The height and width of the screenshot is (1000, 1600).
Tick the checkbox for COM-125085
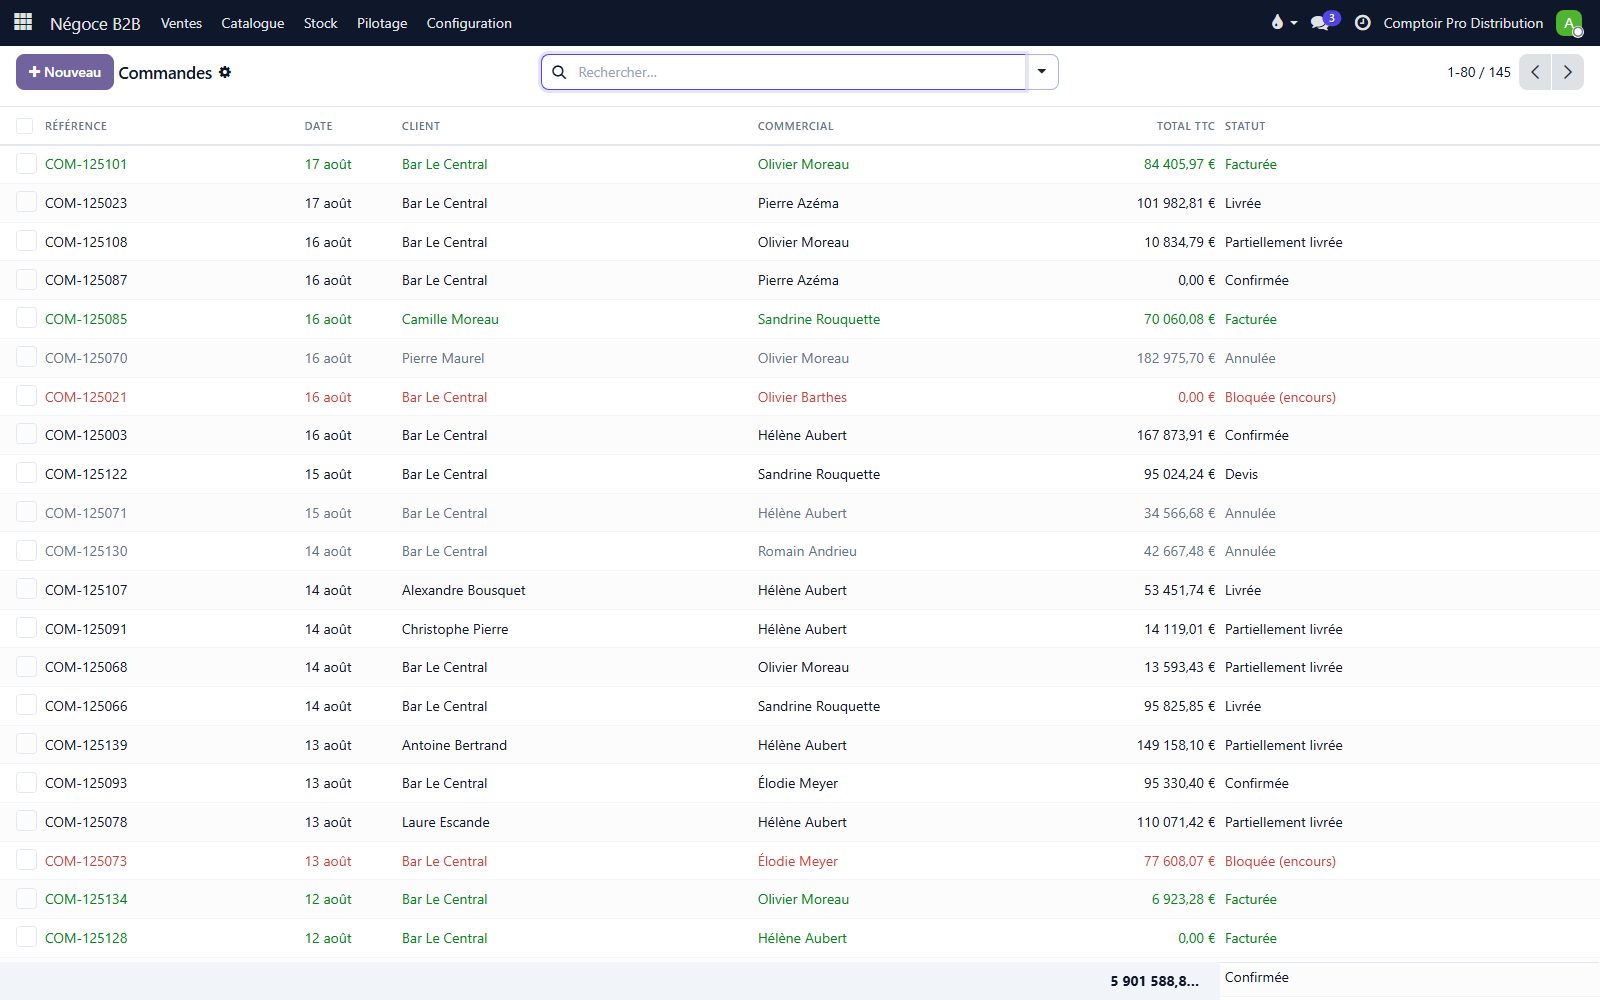click(26, 319)
